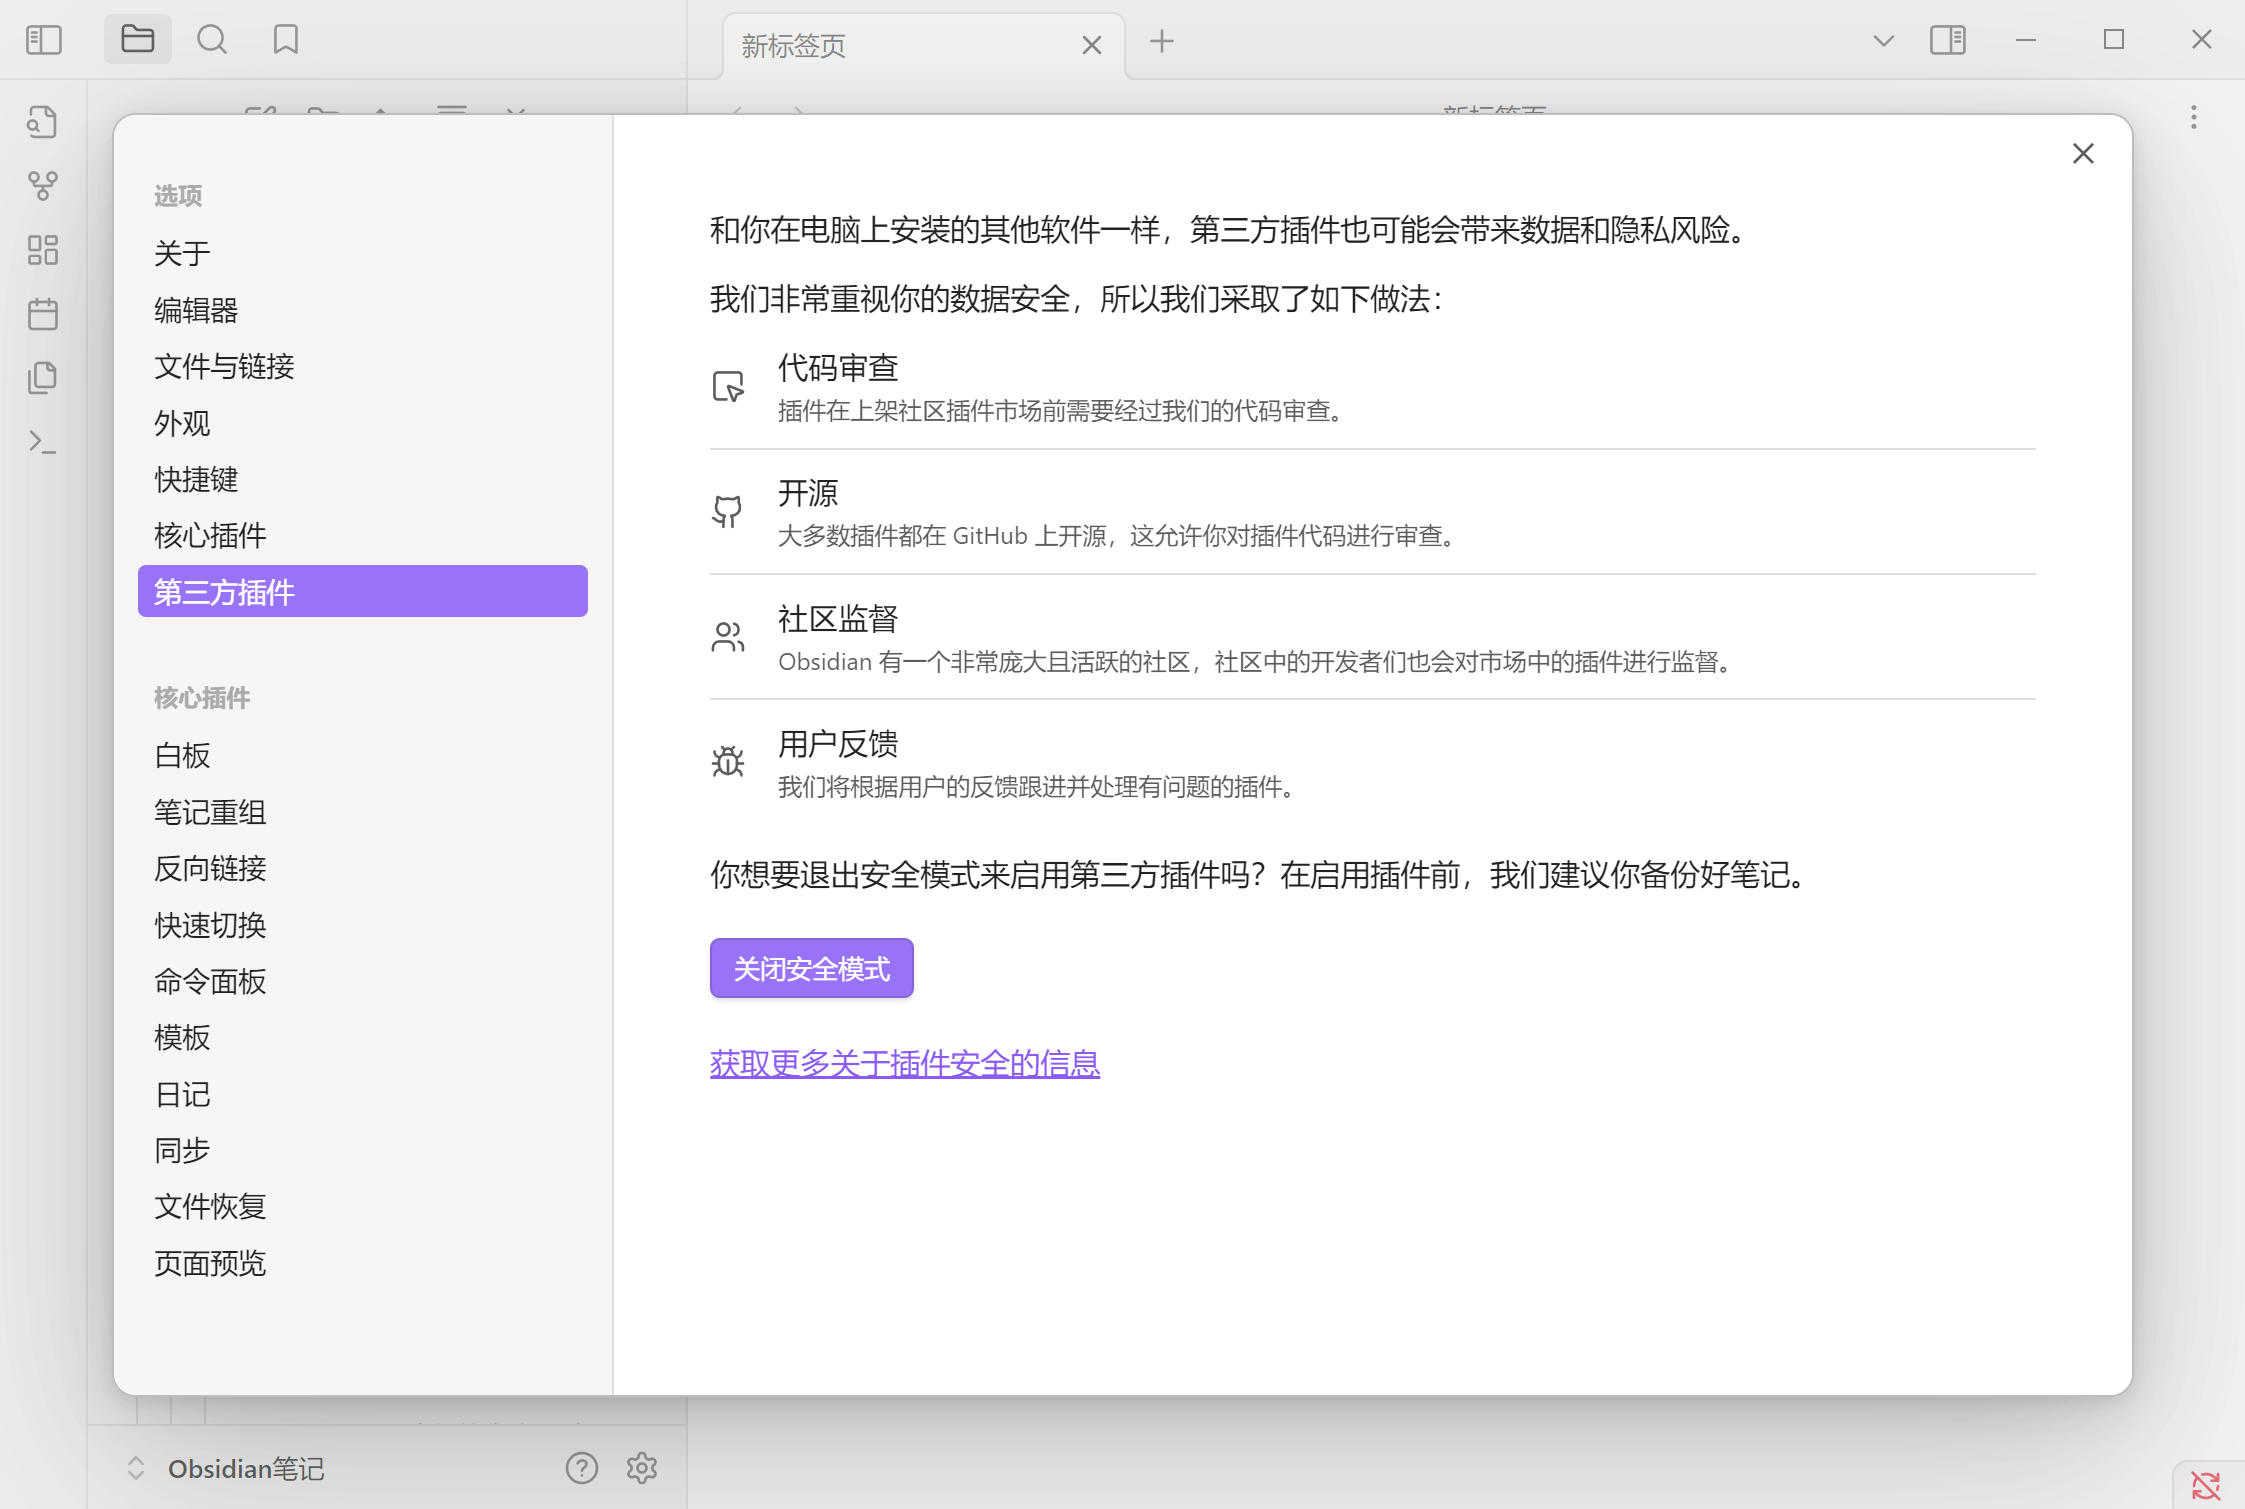Follow the 获取更多关于插件安全的信息 link
The image size is (2245, 1509).
tap(903, 1063)
